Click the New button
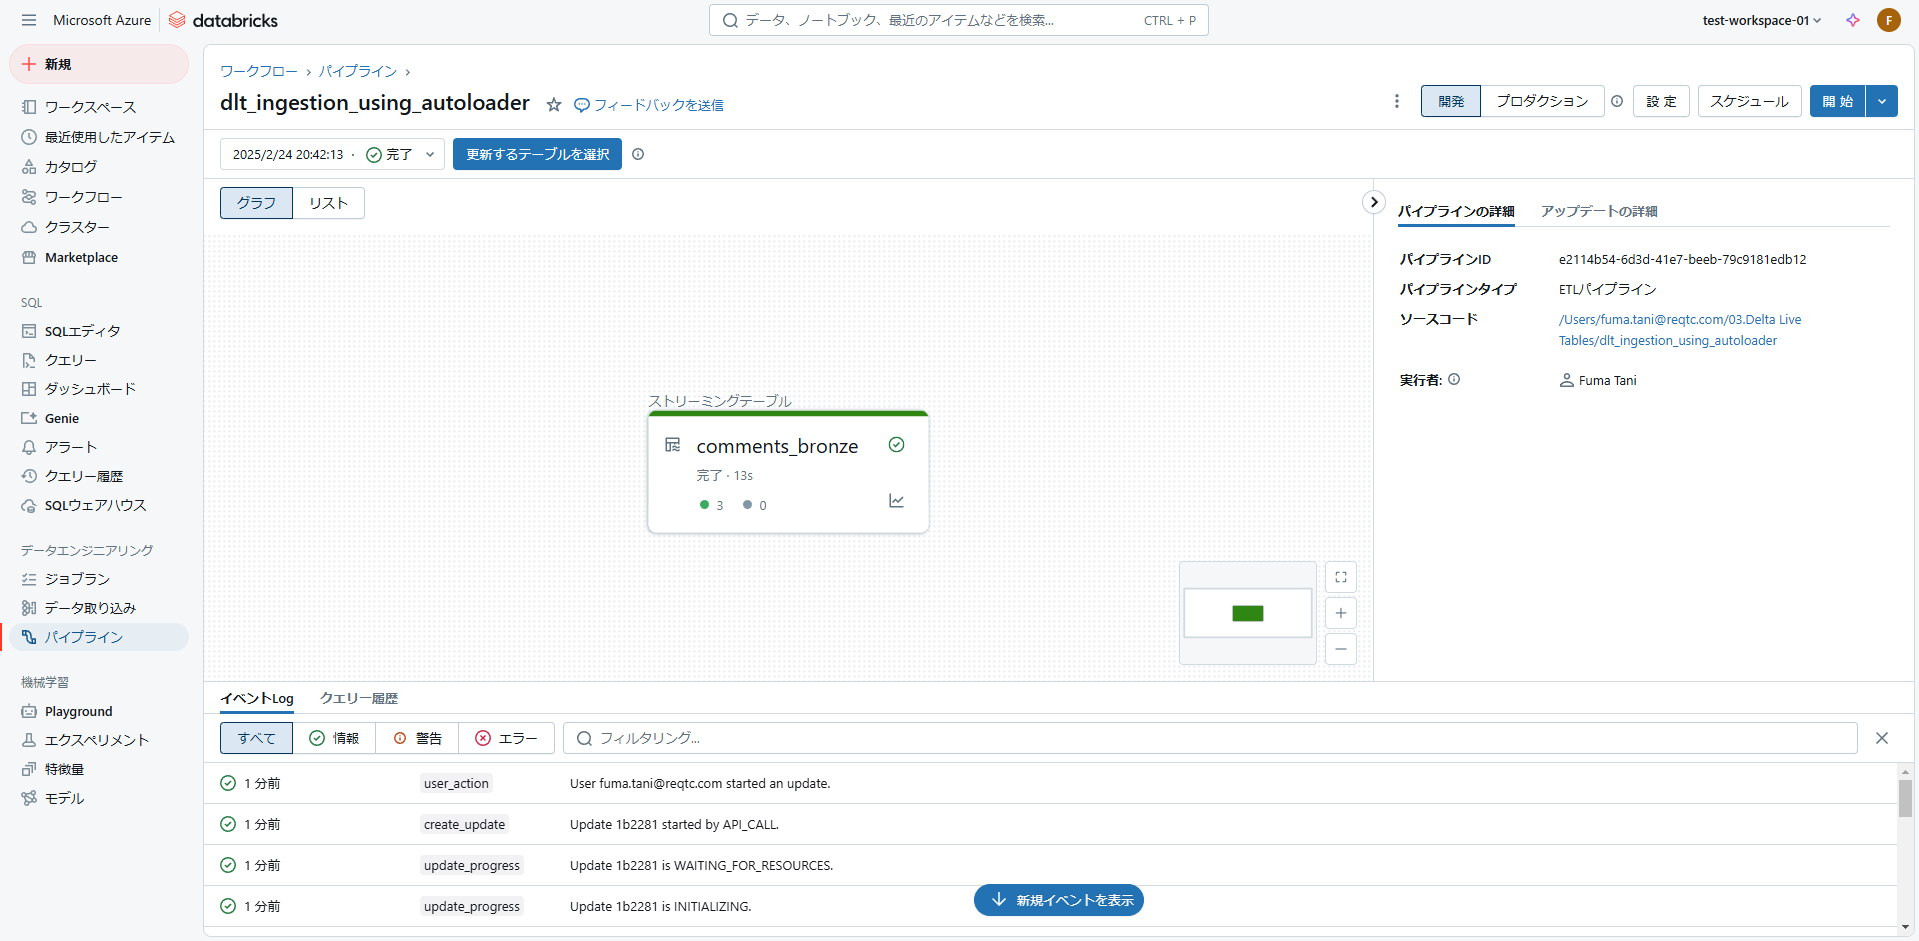Screen dimensions: 1919x941 (99, 64)
